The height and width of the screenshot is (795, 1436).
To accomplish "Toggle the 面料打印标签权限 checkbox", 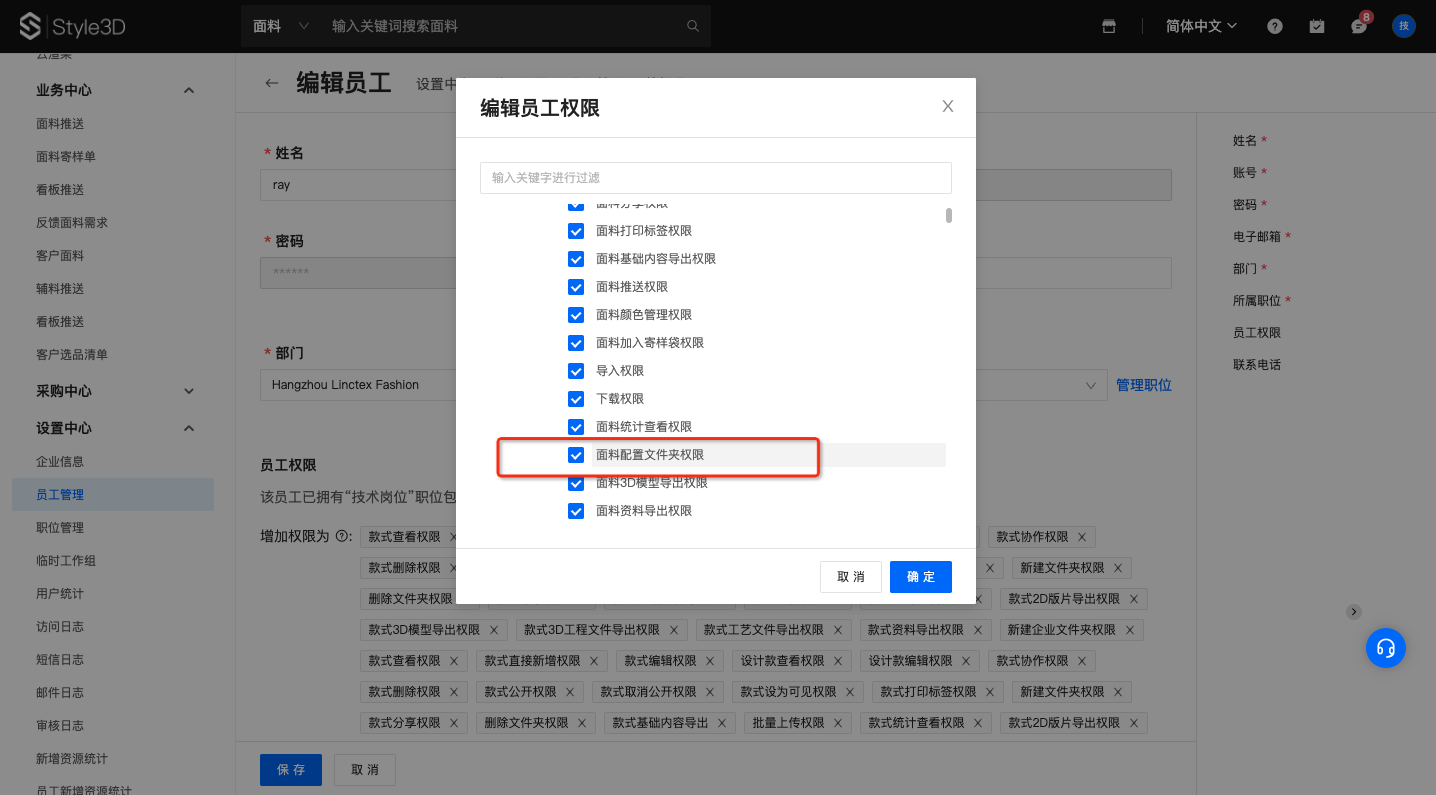I will (x=576, y=231).
